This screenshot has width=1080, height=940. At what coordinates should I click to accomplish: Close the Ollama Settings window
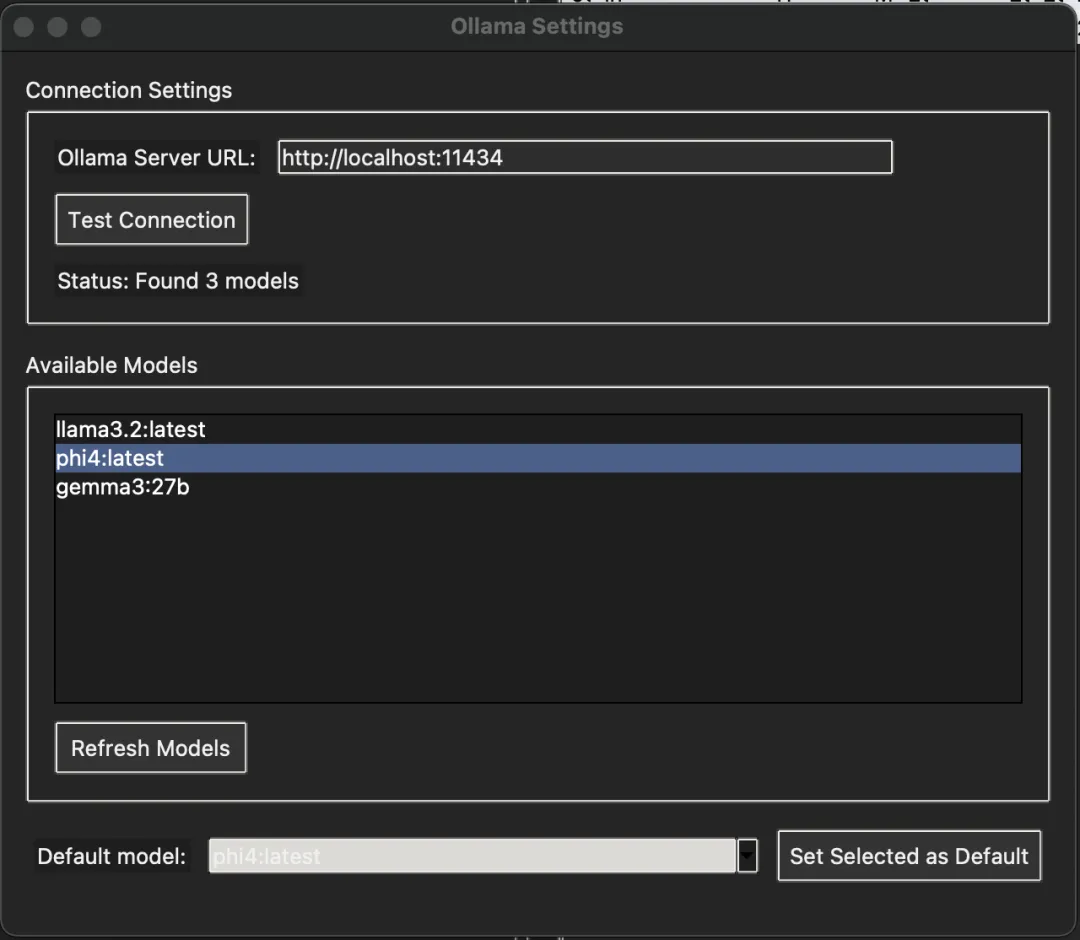[24, 27]
